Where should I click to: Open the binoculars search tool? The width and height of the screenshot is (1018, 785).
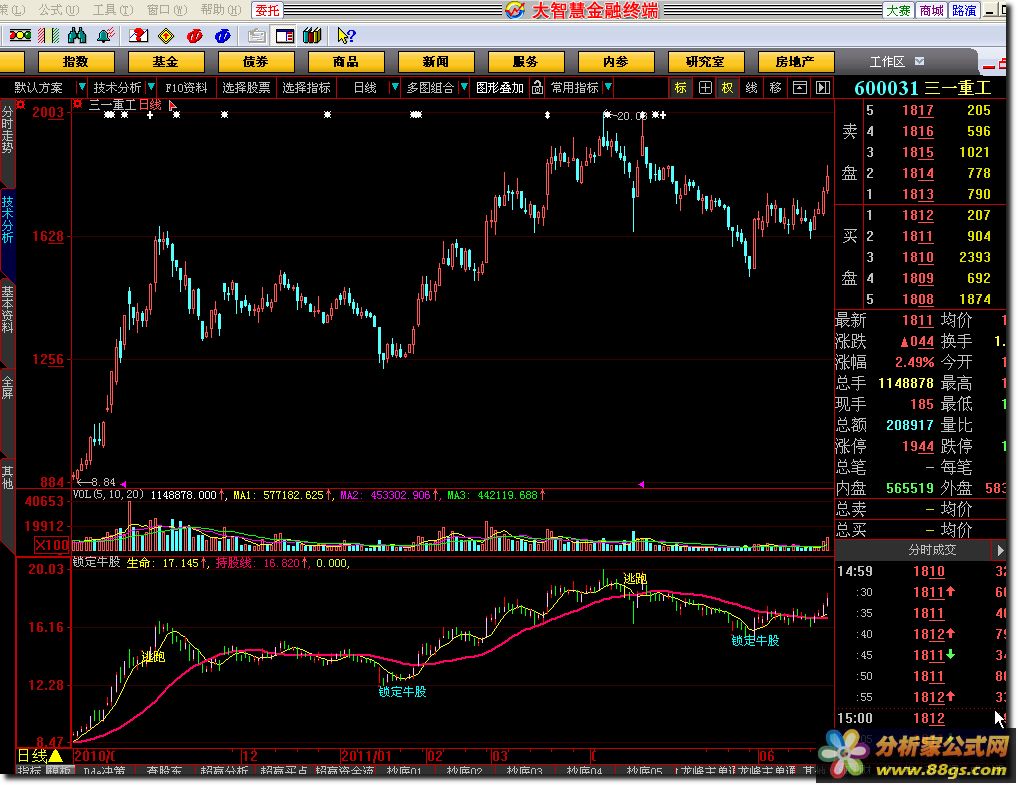tap(77, 36)
